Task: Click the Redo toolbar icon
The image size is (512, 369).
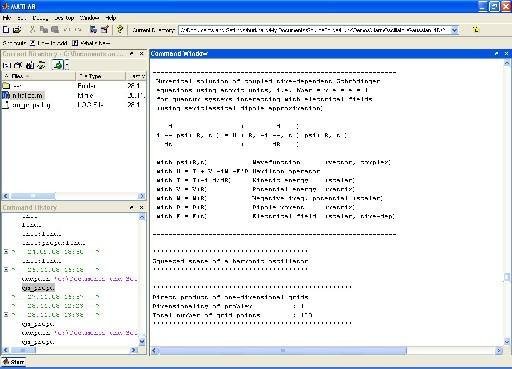Action: 78,30
